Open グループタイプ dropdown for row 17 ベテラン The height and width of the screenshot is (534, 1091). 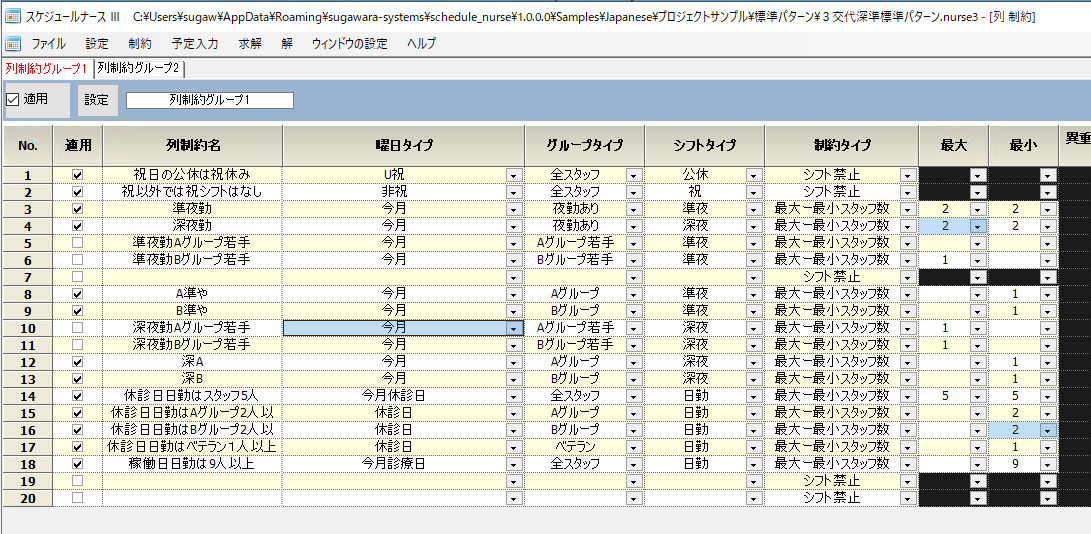pos(634,446)
